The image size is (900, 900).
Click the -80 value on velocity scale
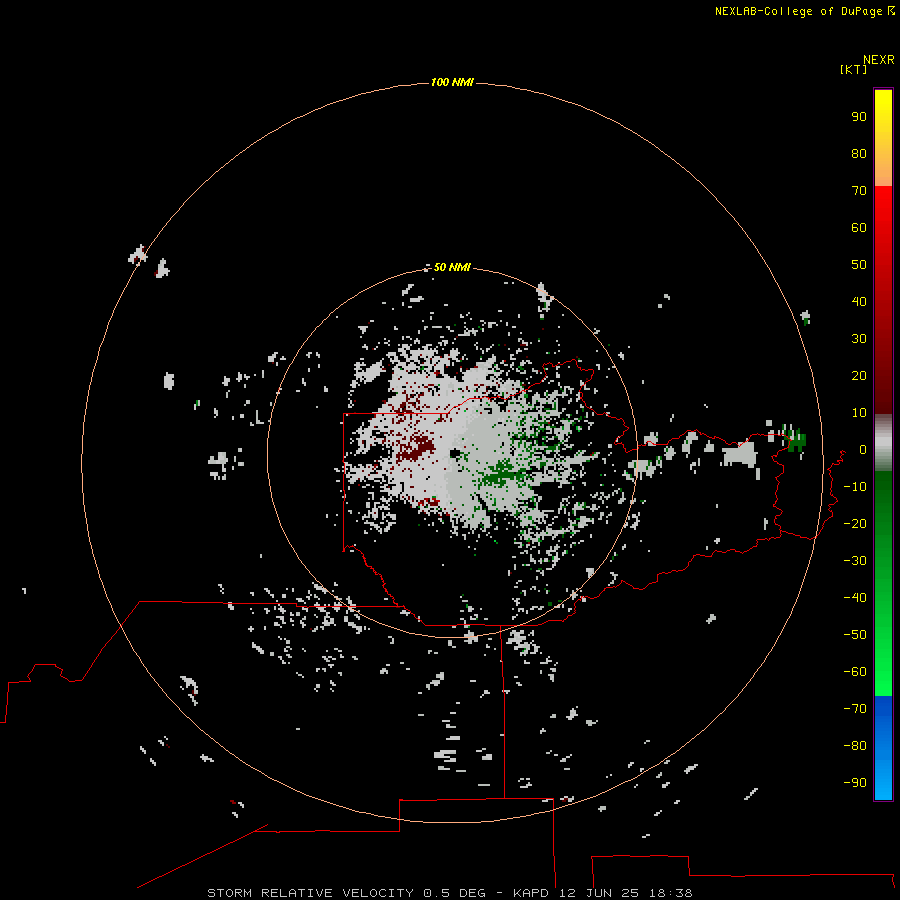pyautogui.click(x=855, y=746)
